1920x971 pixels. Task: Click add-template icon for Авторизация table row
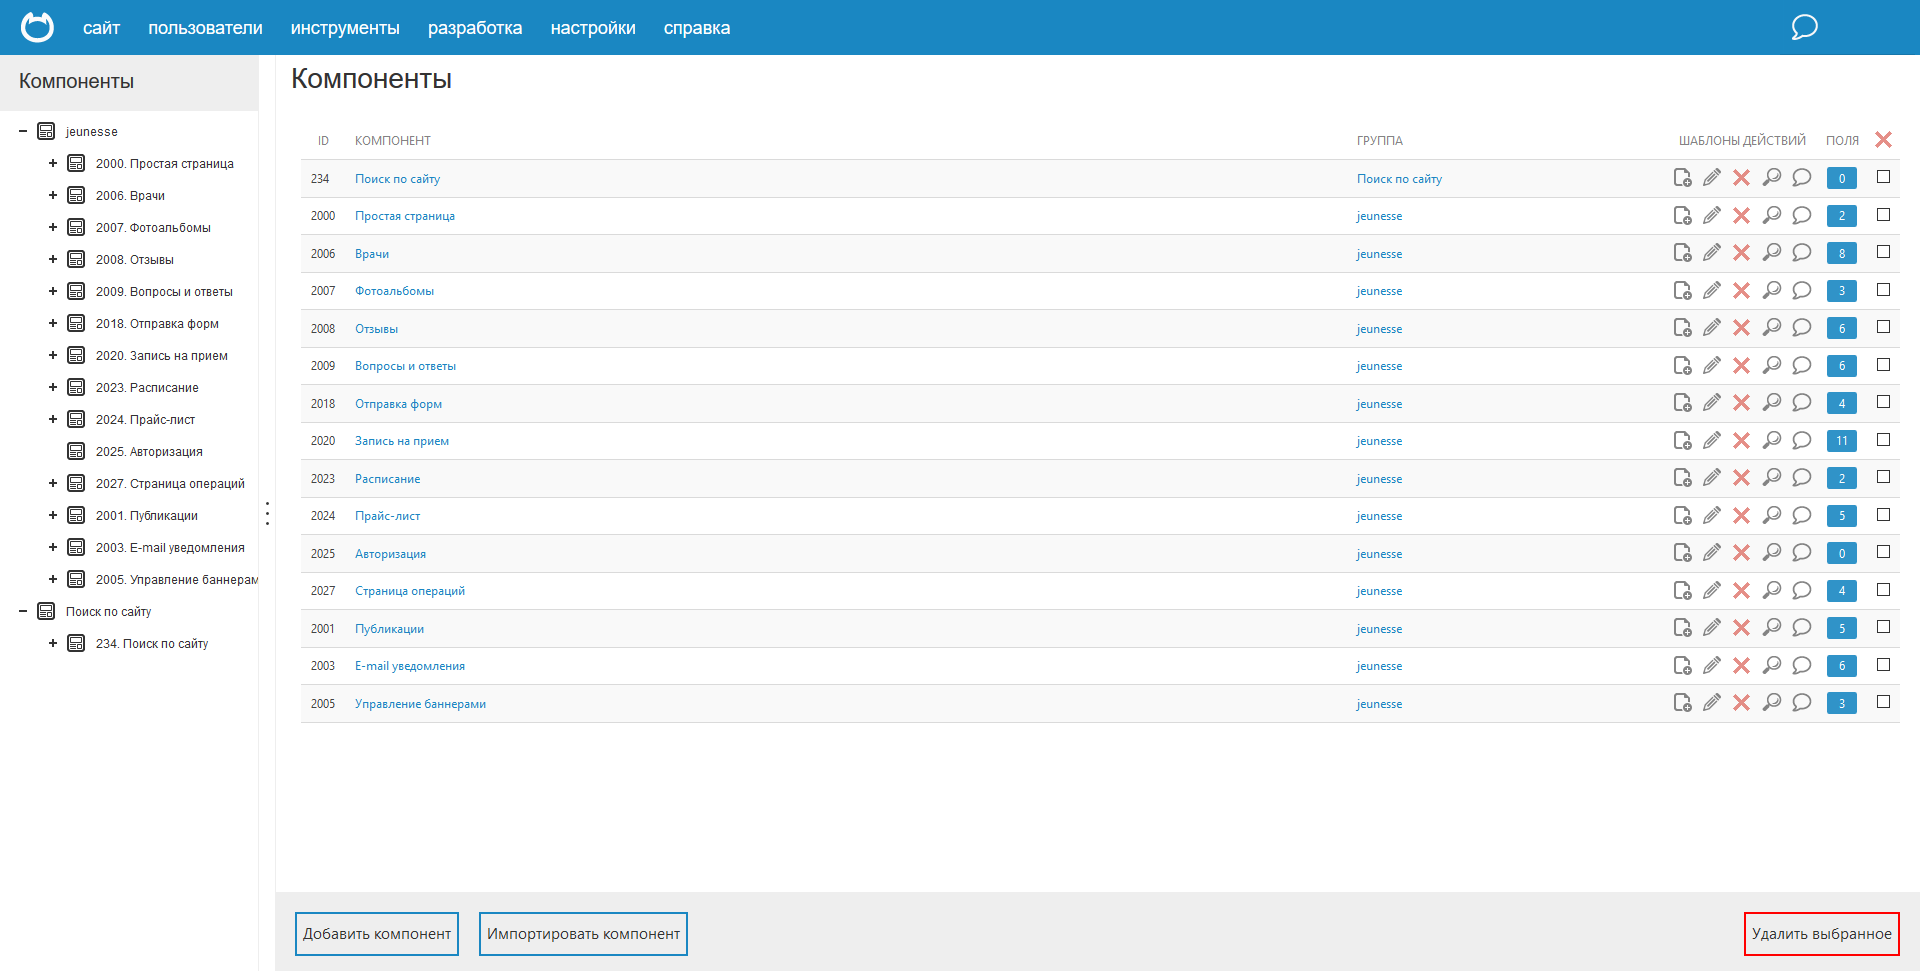point(1682,553)
